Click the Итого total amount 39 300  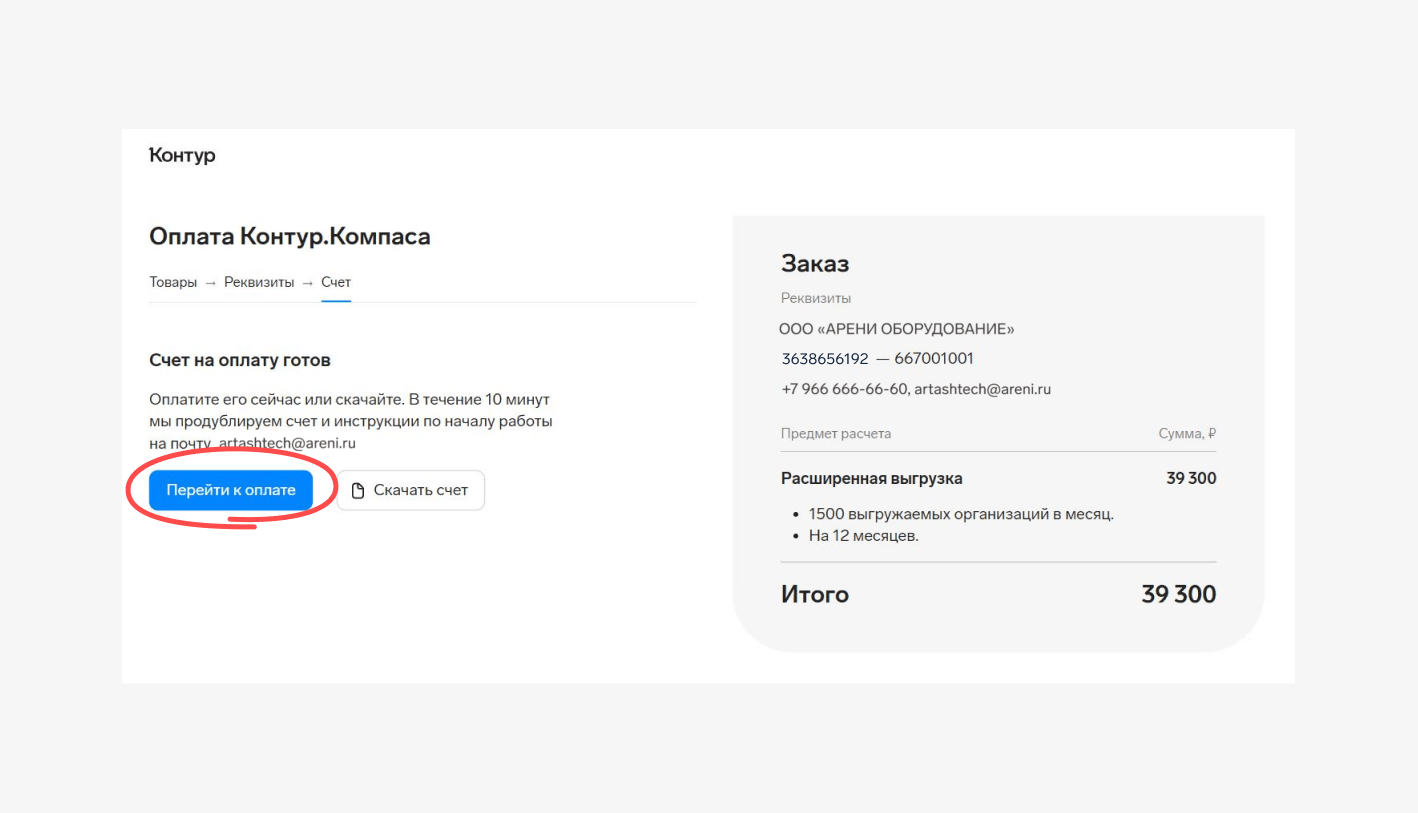coord(1179,594)
